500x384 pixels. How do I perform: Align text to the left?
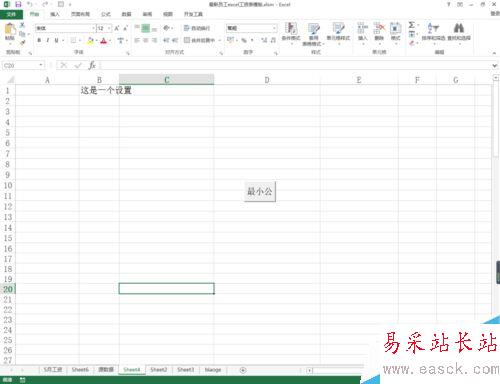pos(137,40)
